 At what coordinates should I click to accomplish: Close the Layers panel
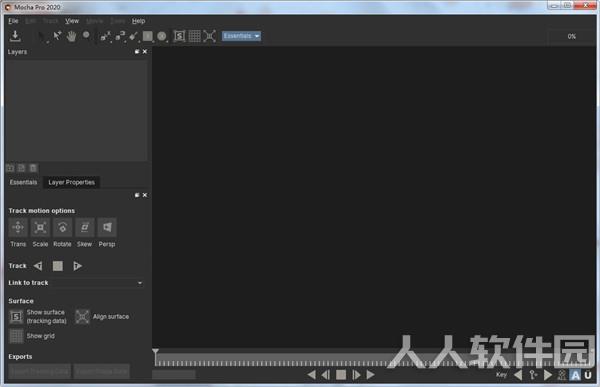[145, 52]
